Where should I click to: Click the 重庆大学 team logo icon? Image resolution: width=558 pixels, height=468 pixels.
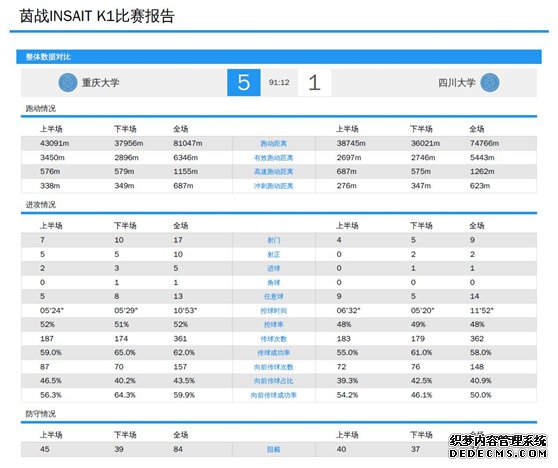click(68, 83)
